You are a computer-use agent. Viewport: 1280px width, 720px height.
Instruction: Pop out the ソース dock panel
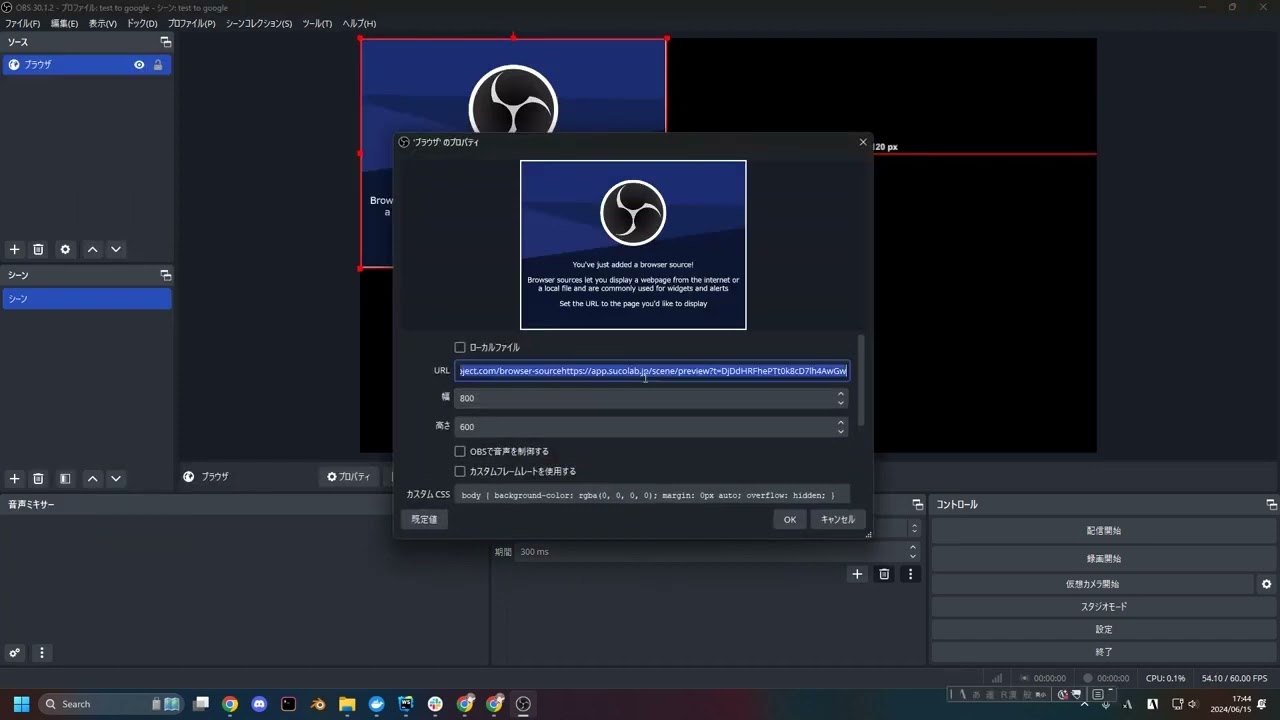(166, 42)
